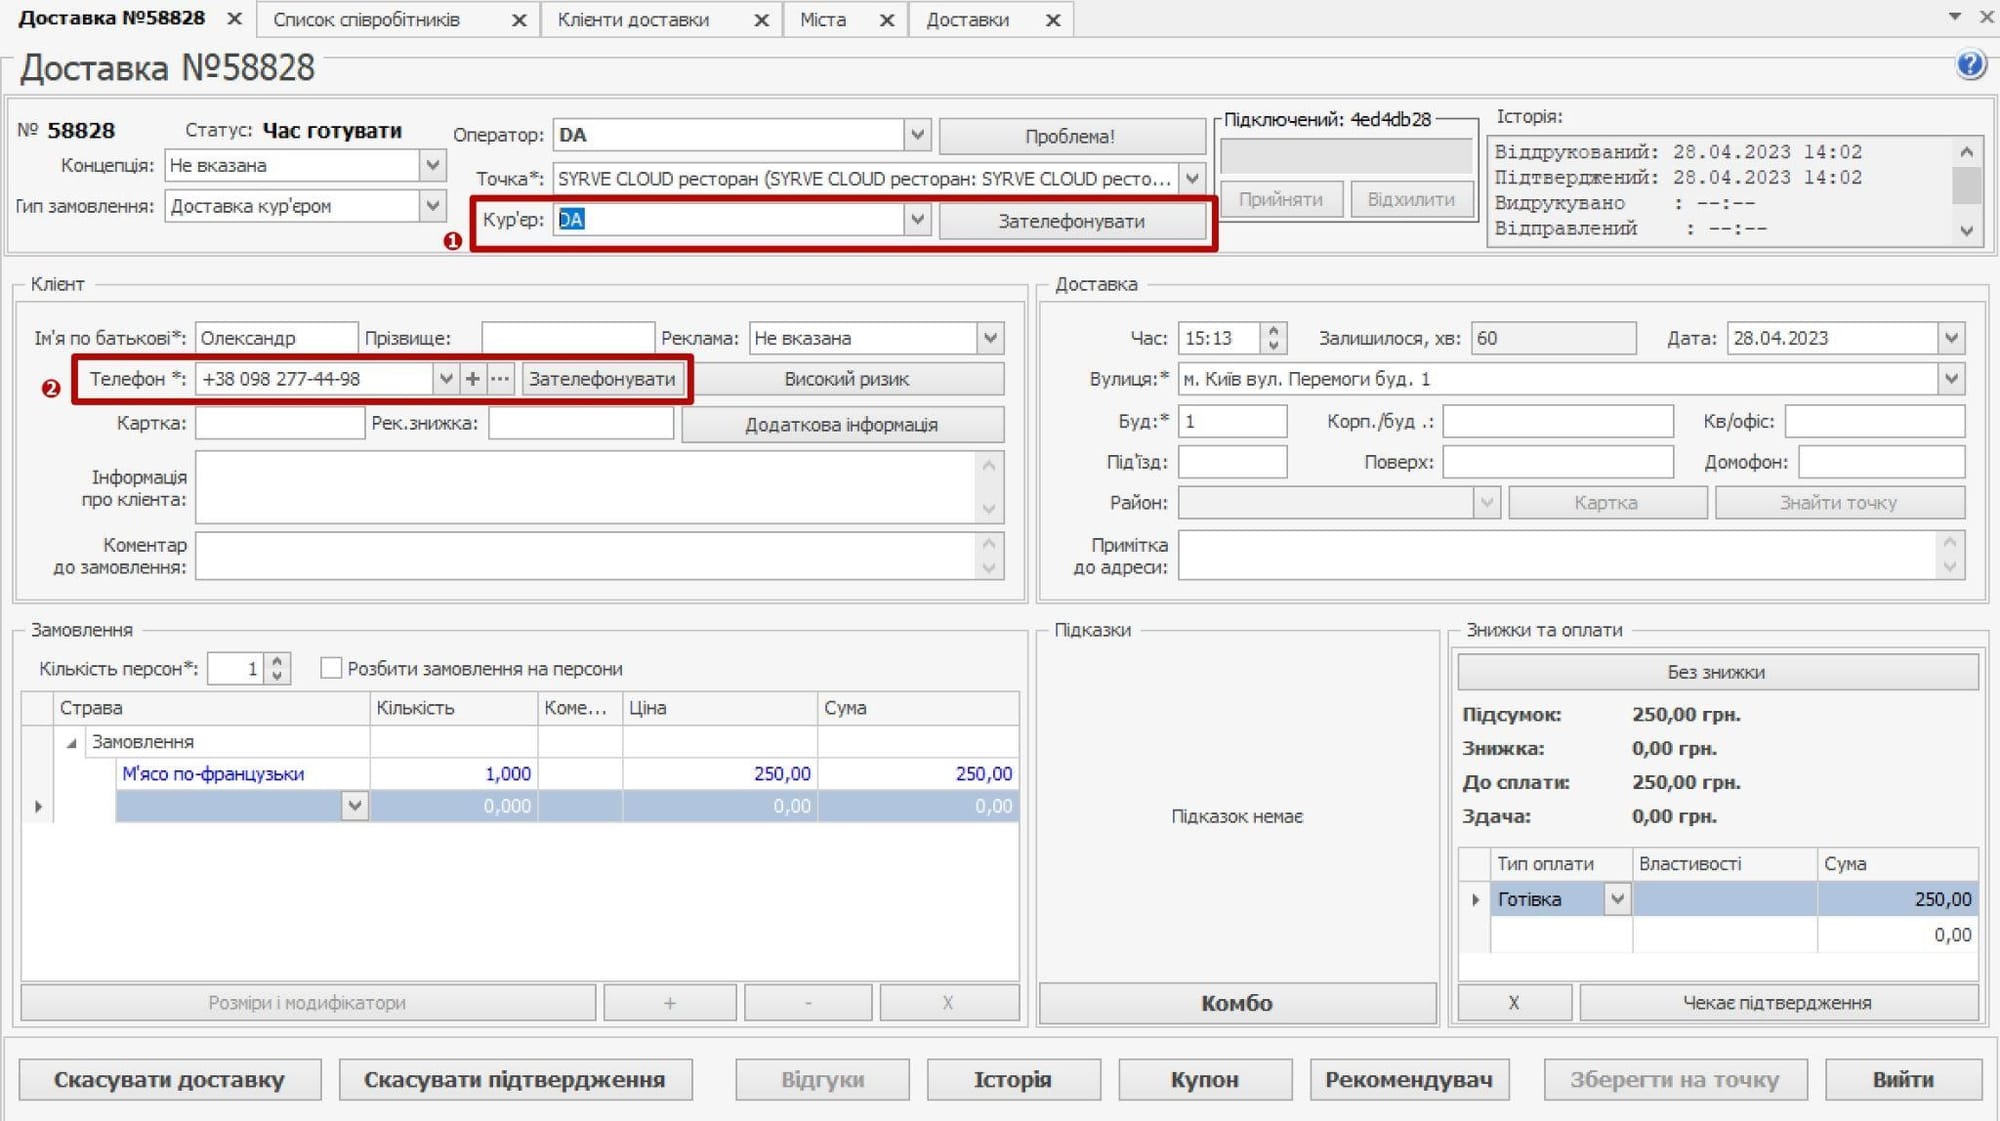Expand the Тип замовлення dropdown
Screen dimensions: 2000x1121
tap(432, 206)
